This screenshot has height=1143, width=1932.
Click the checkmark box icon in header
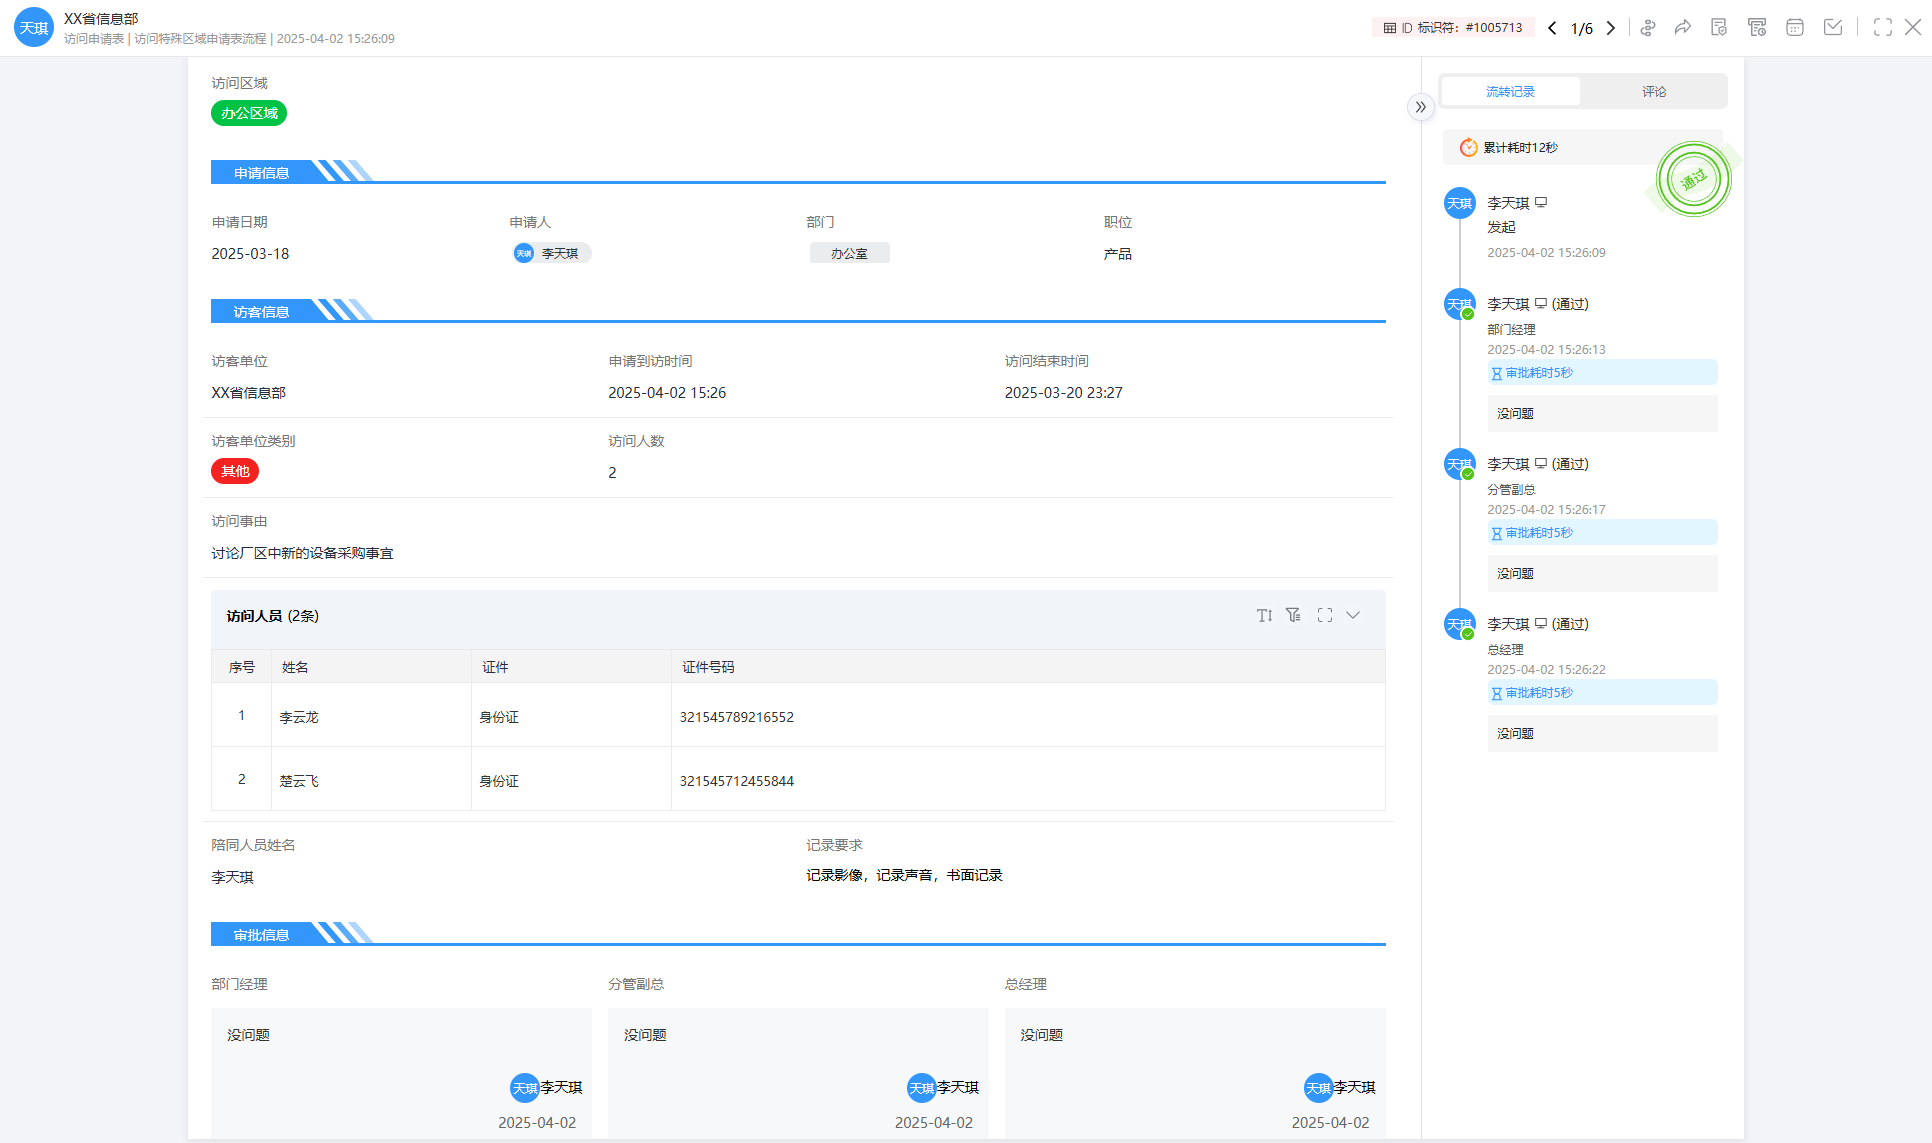point(1833,28)
